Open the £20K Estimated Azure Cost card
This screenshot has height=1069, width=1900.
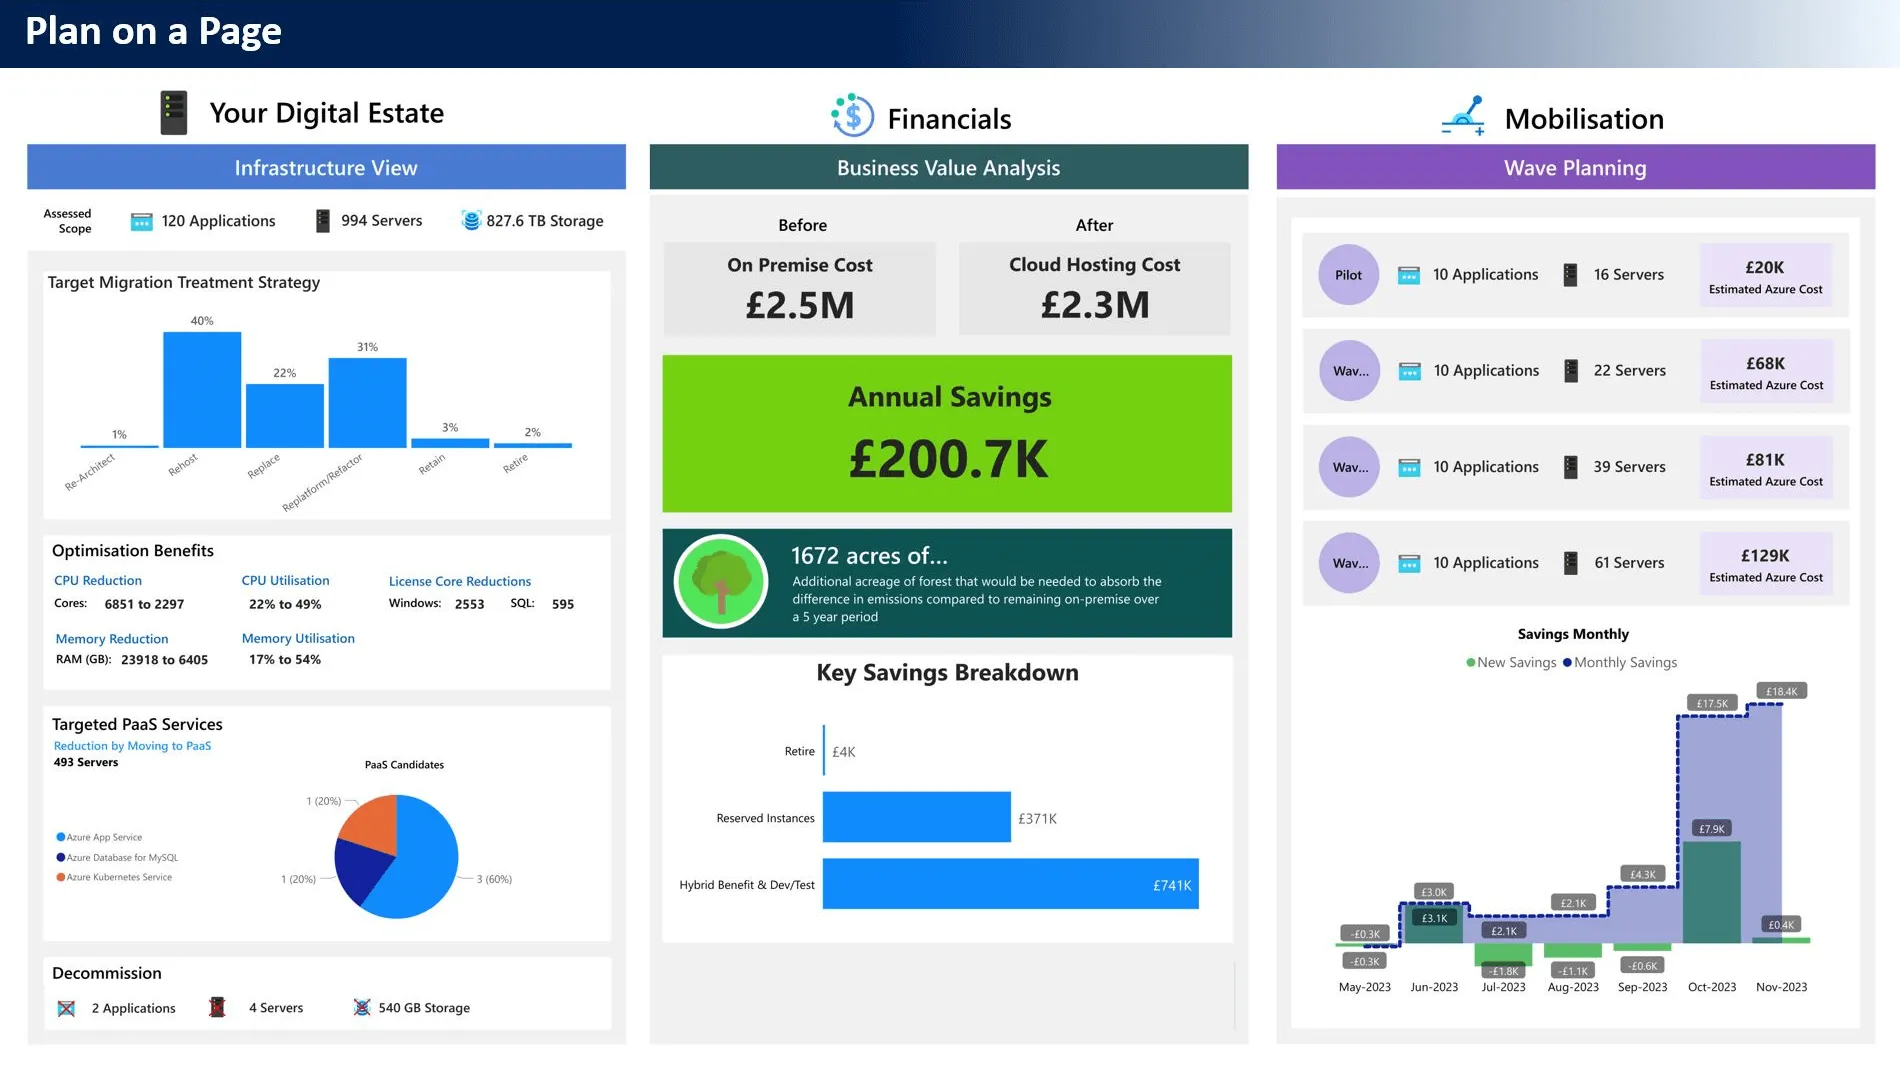[x=1766, y=276]
